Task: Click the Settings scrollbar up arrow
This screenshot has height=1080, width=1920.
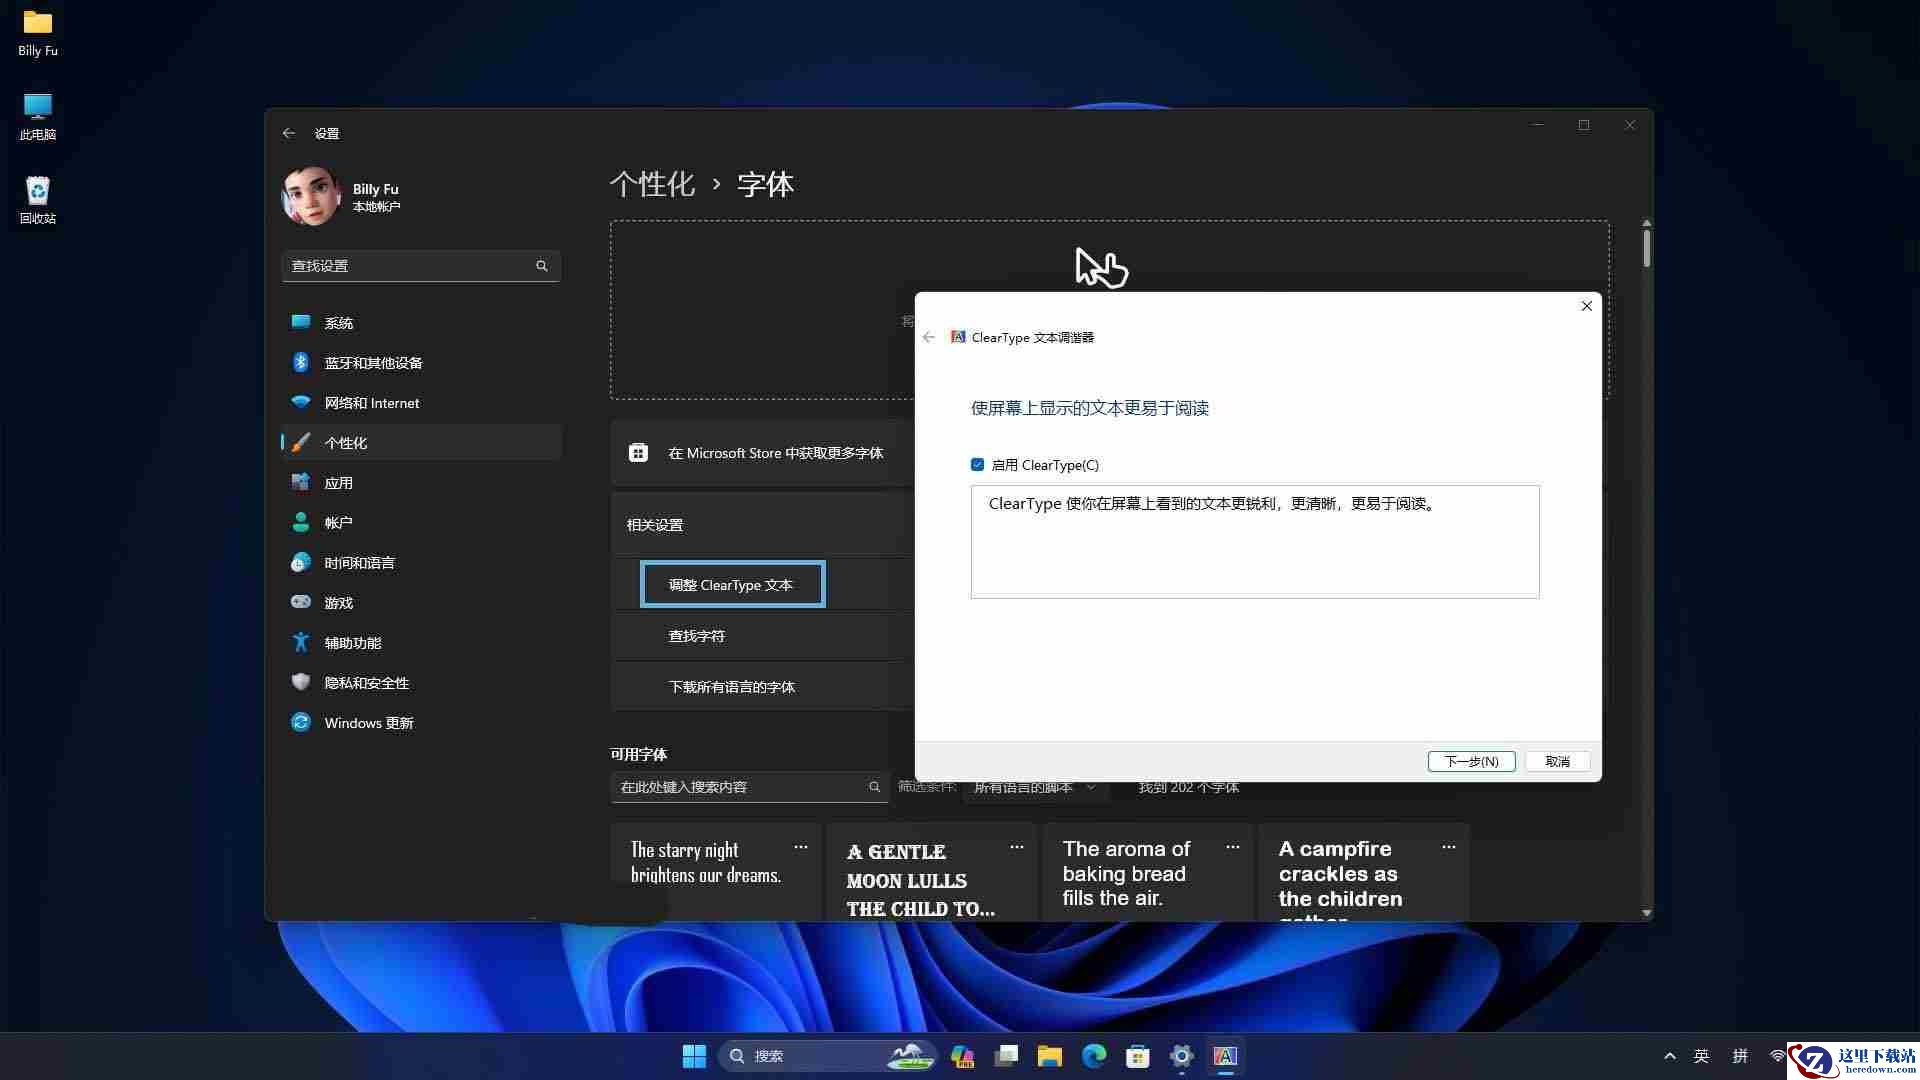Action: click(x=1646, y=223)
